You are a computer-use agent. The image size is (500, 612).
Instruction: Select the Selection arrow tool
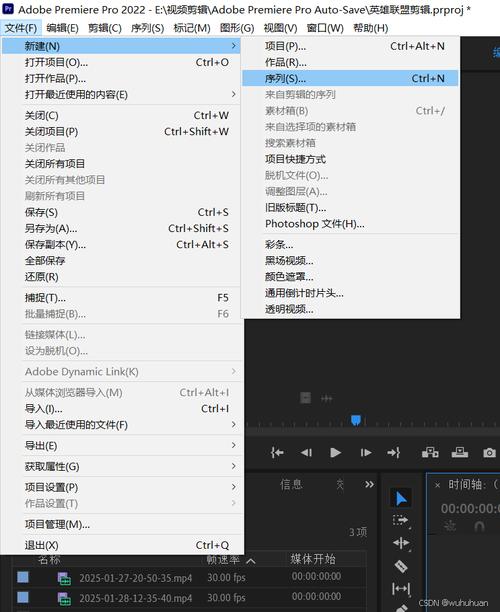(x=401, y=498)
